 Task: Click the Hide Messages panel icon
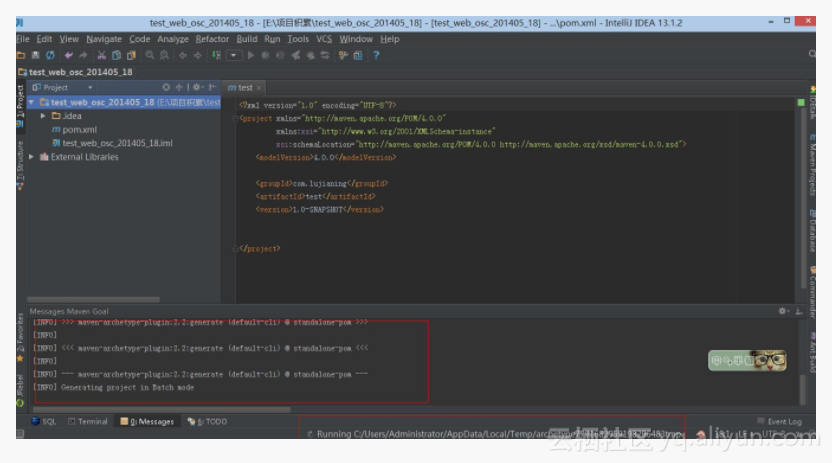(799, 311)
